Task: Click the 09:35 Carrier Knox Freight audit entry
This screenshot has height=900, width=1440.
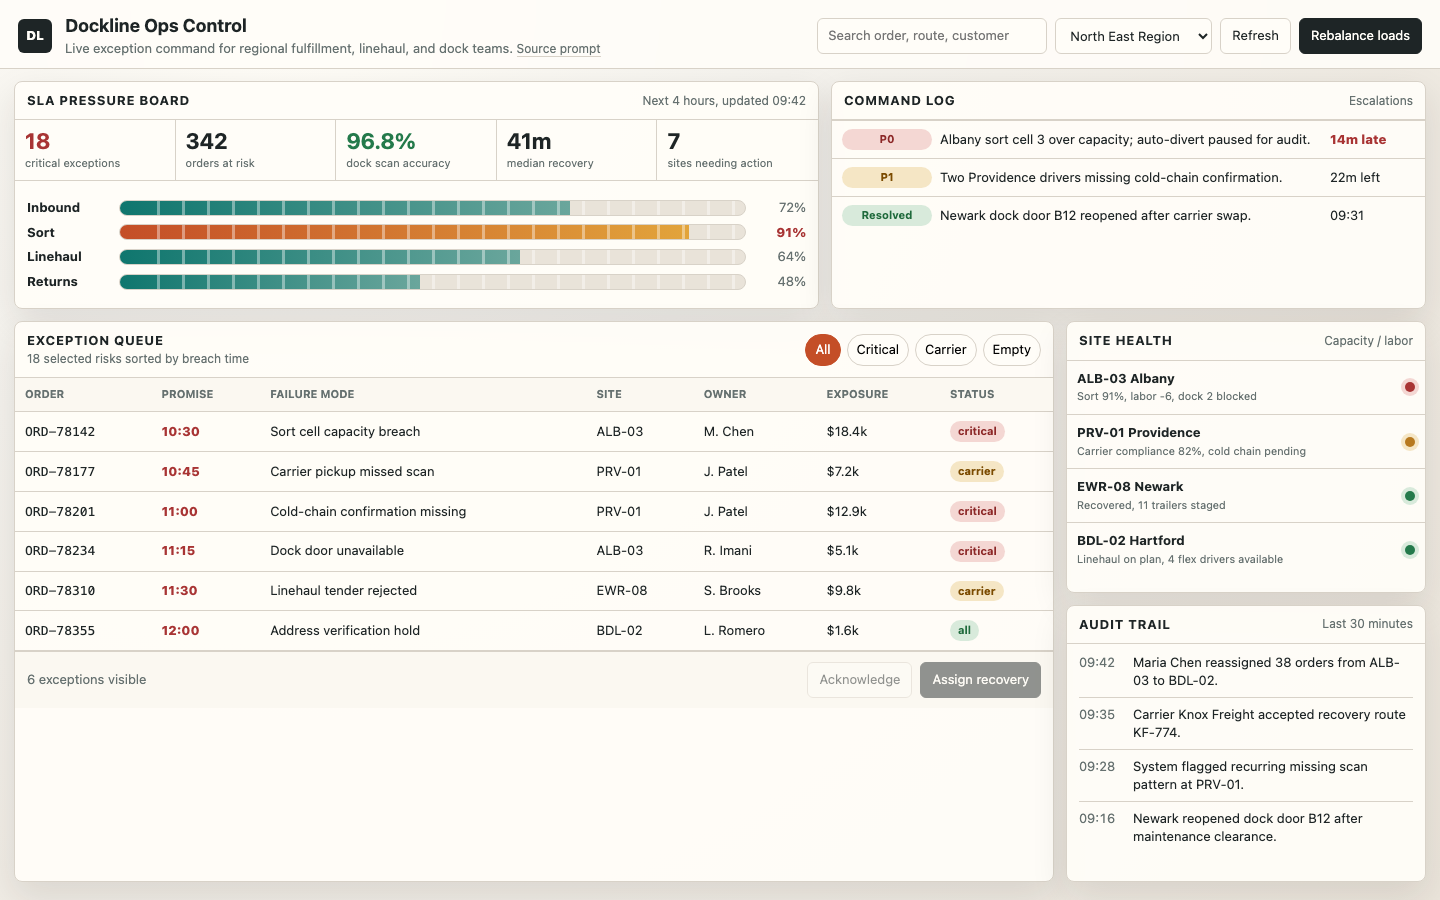Action: click(1246, 724)
